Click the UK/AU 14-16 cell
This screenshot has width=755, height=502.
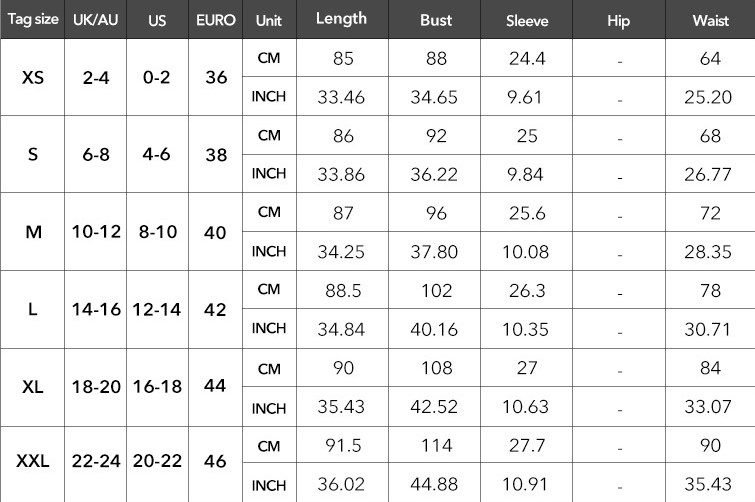coord(96,309)
